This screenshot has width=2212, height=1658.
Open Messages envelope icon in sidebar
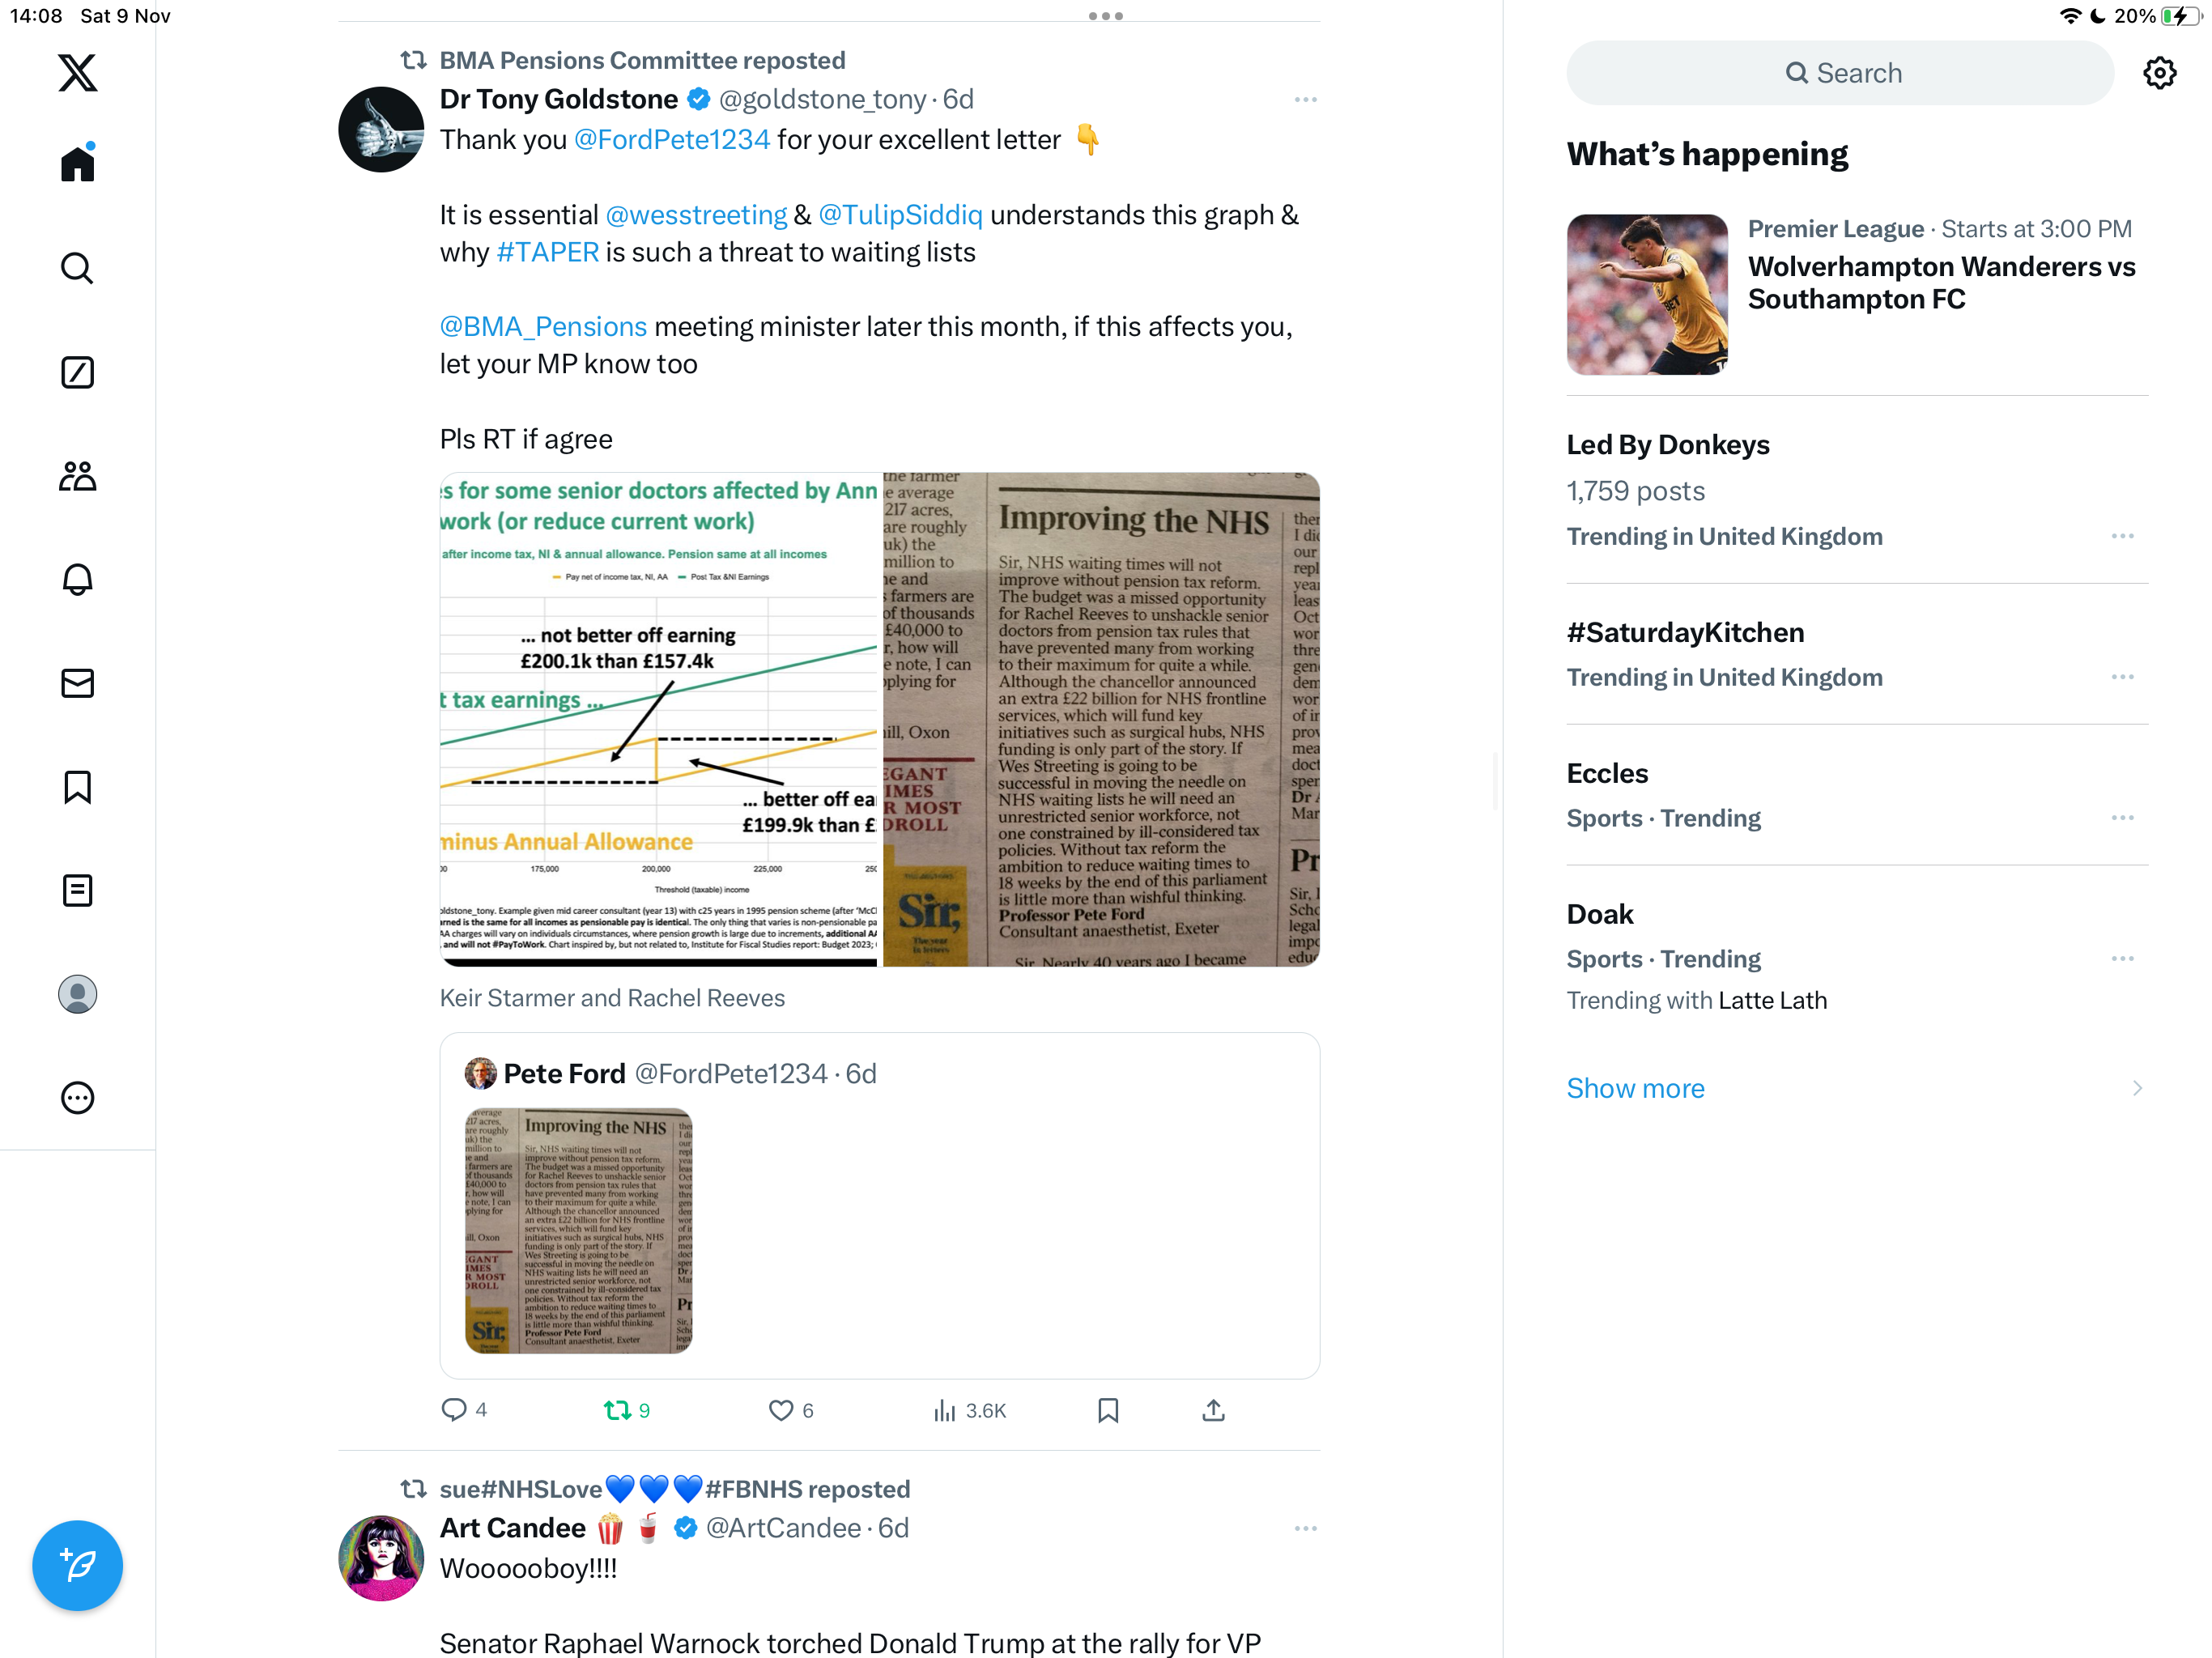pyautogui.click(x=77, y=683)
